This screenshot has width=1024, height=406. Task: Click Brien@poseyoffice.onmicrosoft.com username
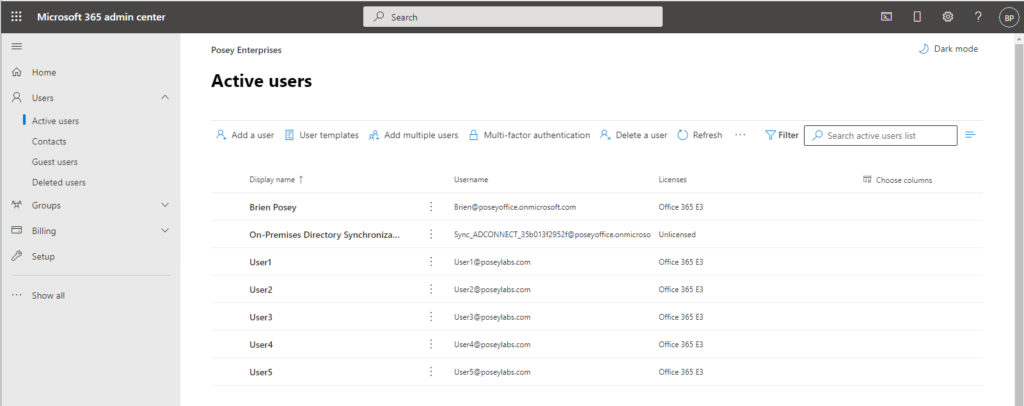(515, 207)
